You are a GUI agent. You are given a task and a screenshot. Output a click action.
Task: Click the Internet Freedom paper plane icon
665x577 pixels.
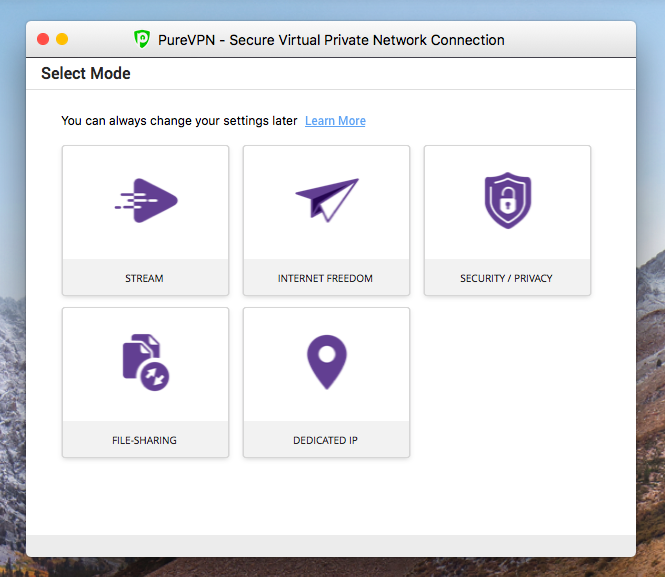[x=327, y=200]
